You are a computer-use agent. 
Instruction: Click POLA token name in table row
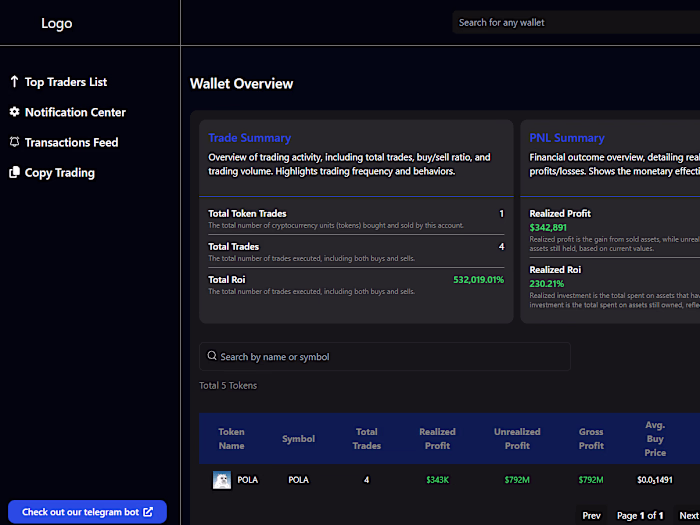[x=248, y=480]
